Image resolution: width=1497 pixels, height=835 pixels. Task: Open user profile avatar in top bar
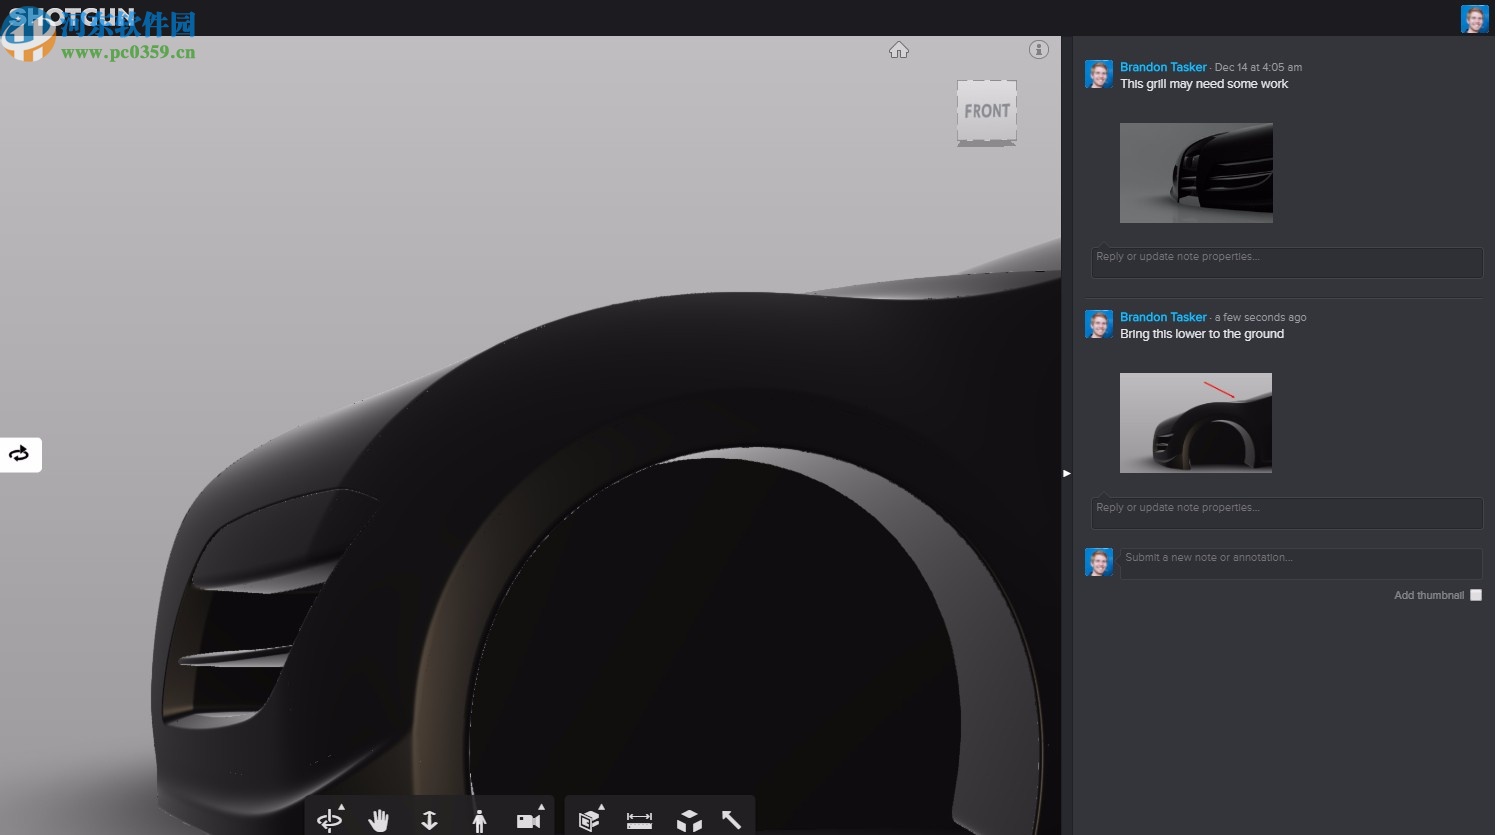click(1474, 19)
